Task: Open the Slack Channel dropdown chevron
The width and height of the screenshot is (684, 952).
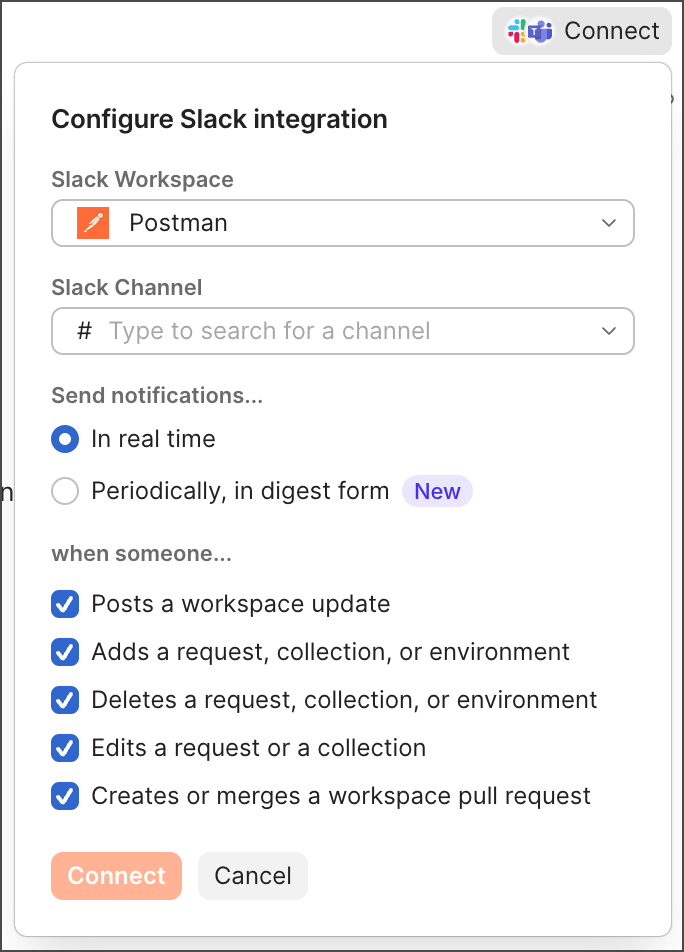Action: click(x=609, y=331)
